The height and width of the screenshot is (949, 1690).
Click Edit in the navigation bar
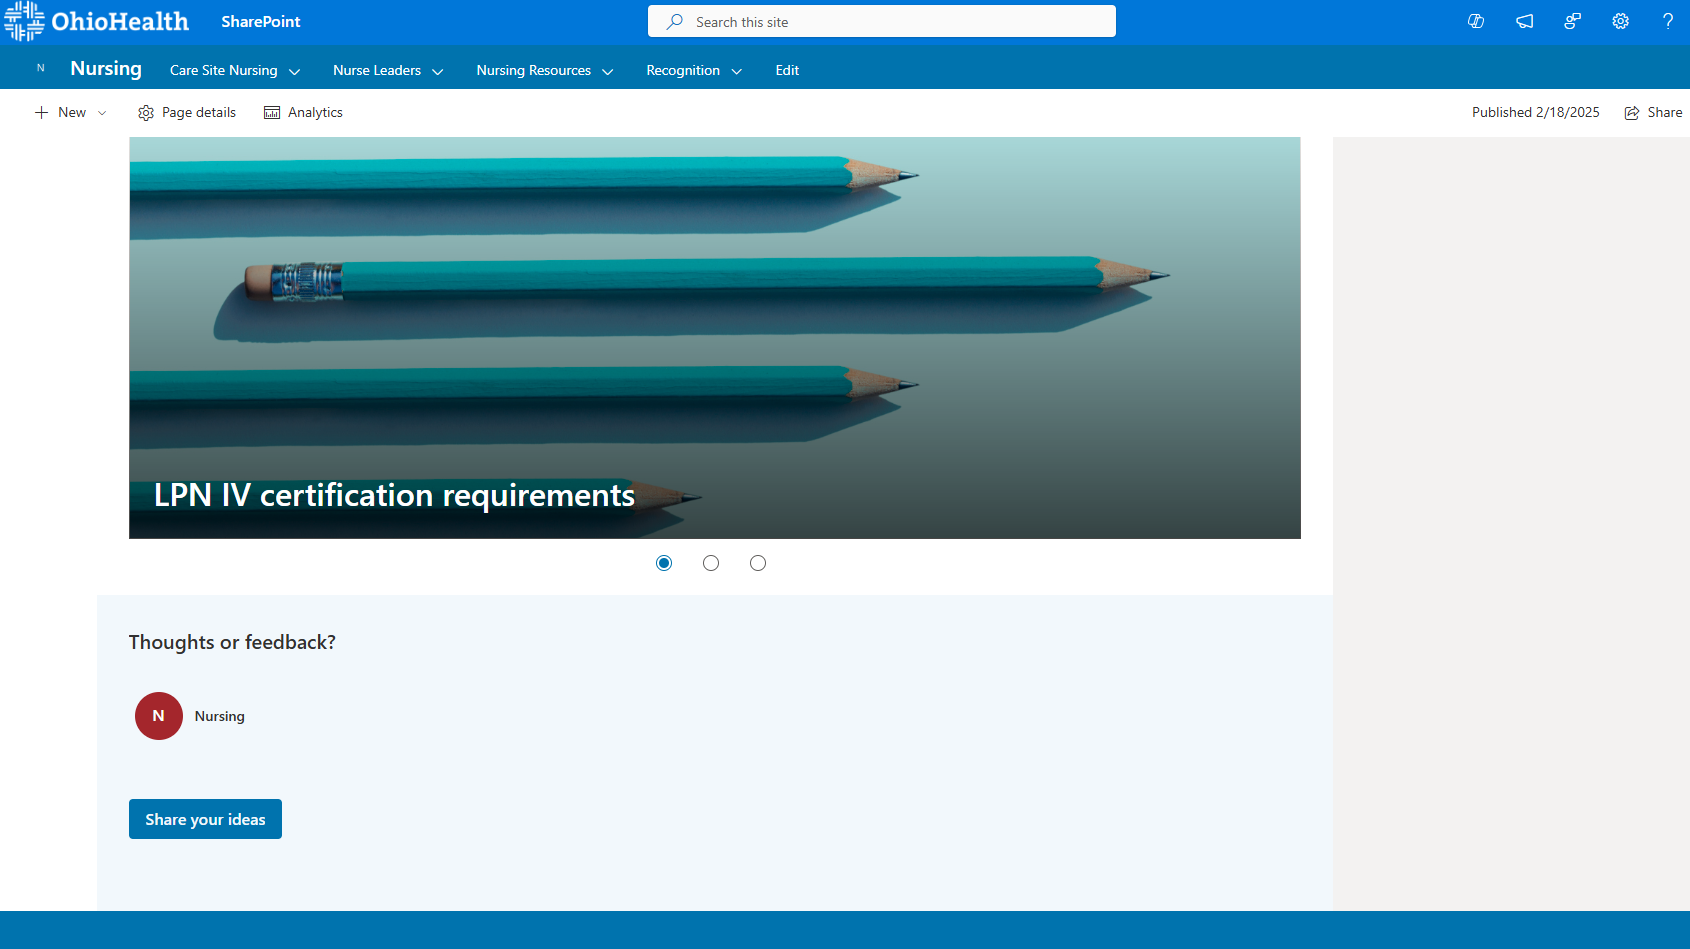click(787, 71)
